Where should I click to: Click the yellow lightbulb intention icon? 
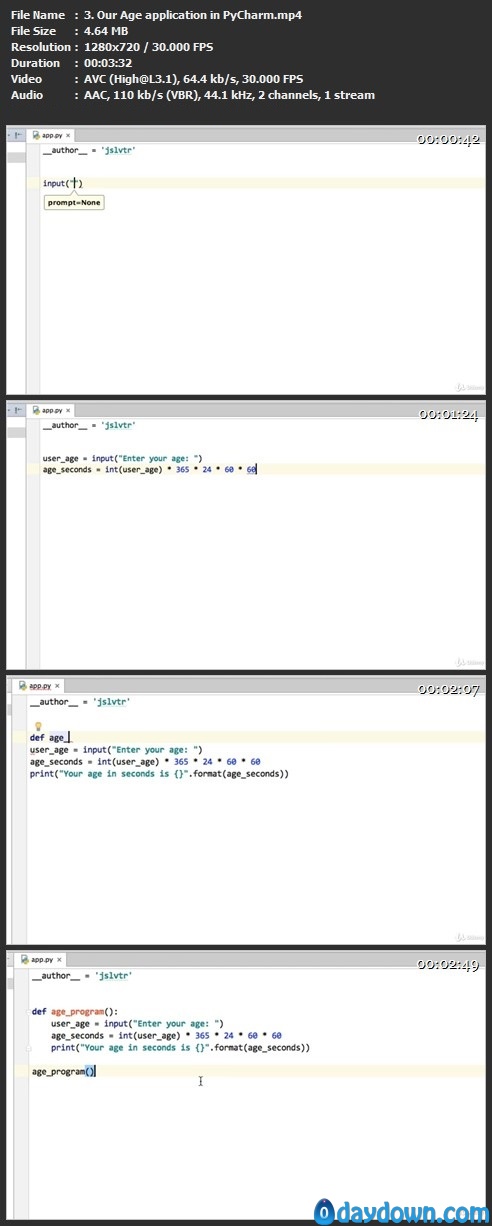(38, 725)
